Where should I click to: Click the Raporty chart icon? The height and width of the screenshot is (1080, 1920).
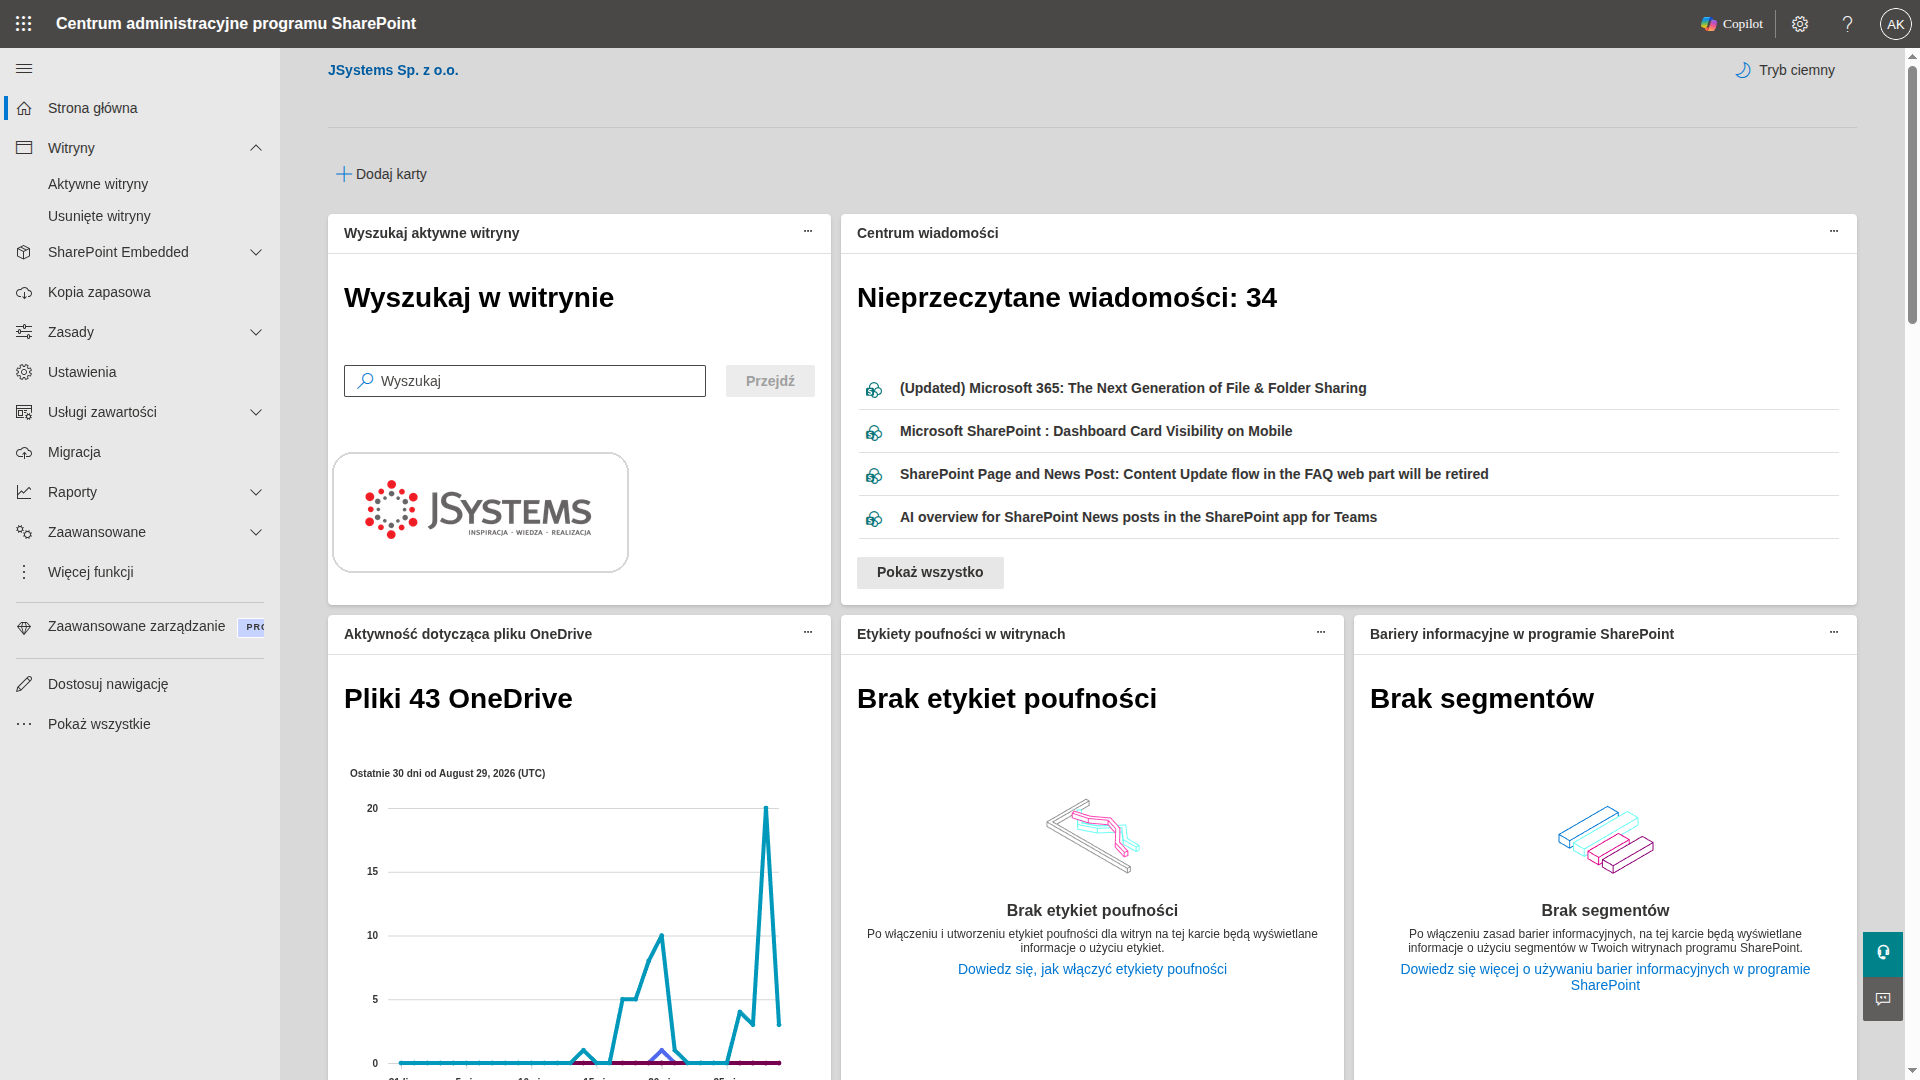point(25,492)
